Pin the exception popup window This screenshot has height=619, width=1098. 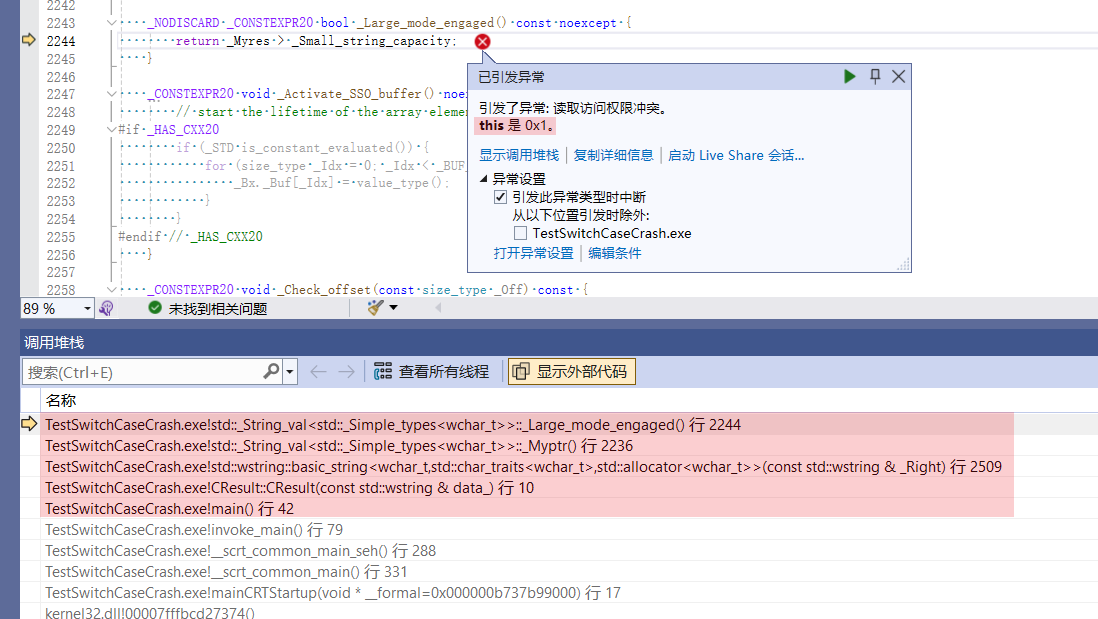pyautogui.click(x=875, y=77)
